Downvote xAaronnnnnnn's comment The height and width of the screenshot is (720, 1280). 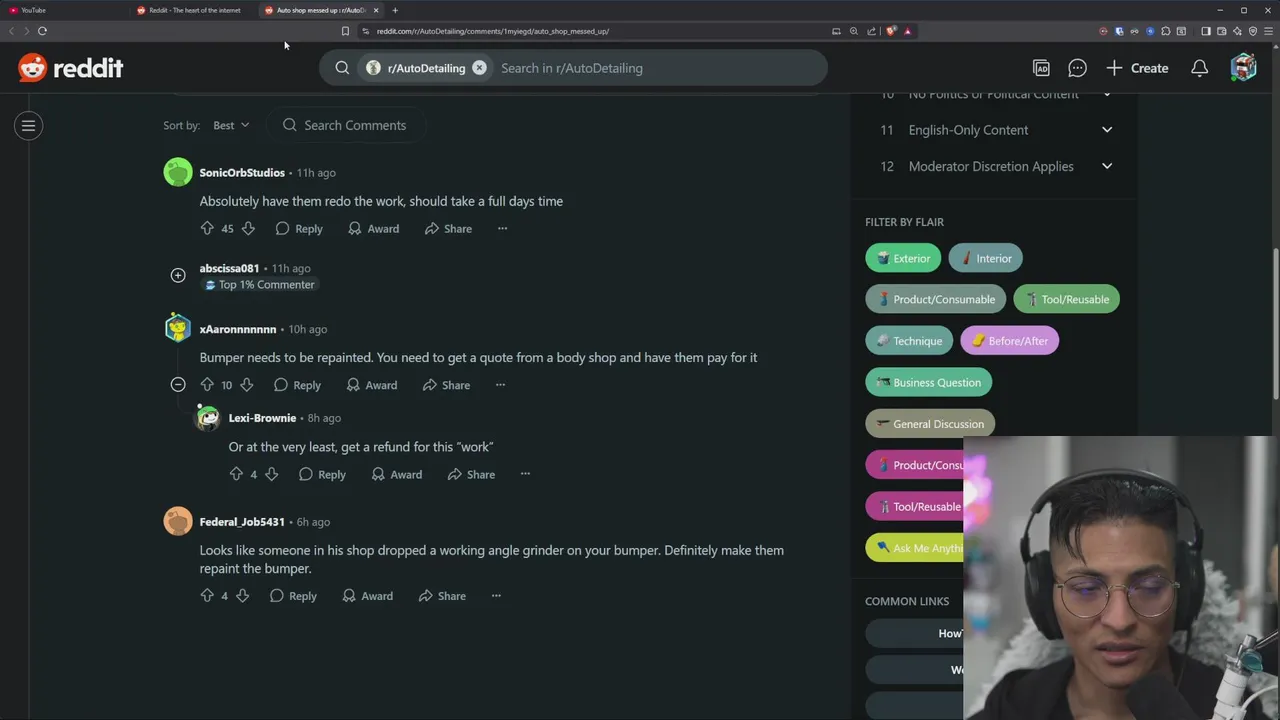246,385
